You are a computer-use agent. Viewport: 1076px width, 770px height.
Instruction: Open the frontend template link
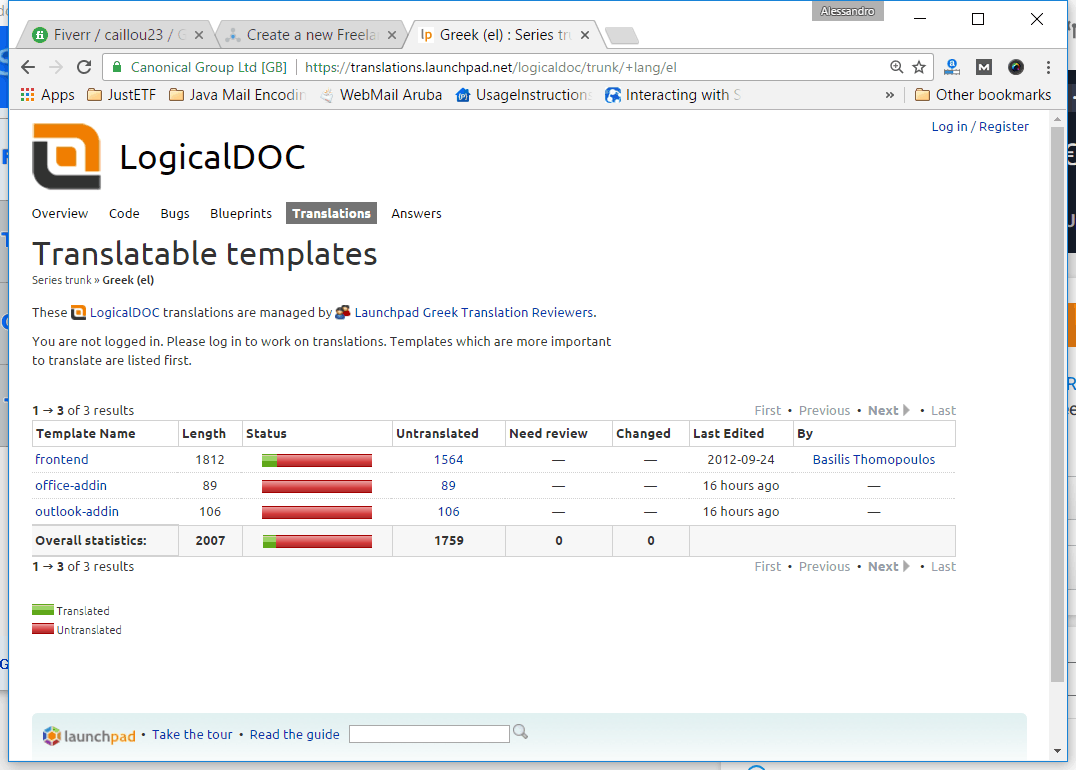coord(62,460)
